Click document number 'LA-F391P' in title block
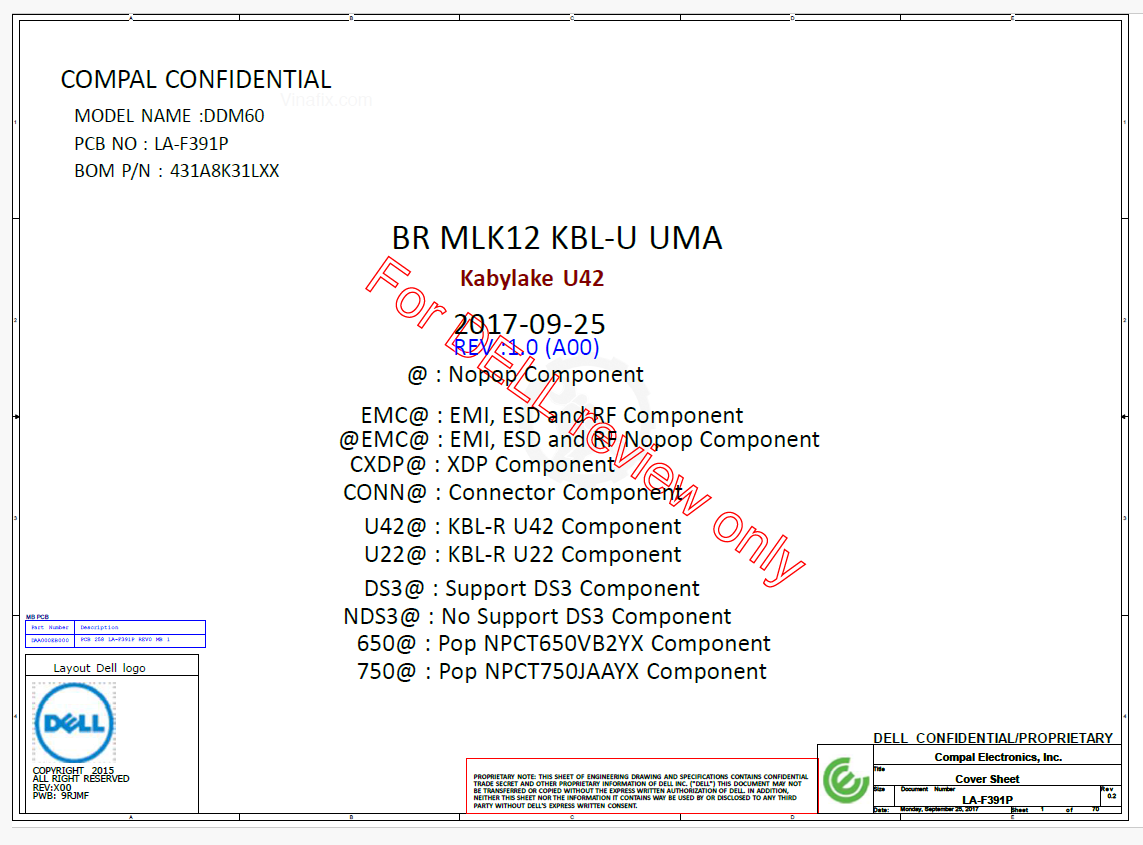This screenshot has height=845, width=1143. (x=987, y=800)
